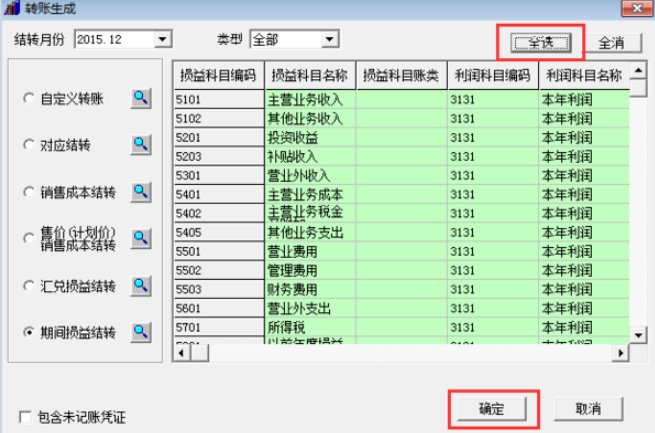This screenshot has height=433, width=655.
Task: Select the 售价(计划价)销售成本结转 radio option
Action: click(x=28, y=238)
